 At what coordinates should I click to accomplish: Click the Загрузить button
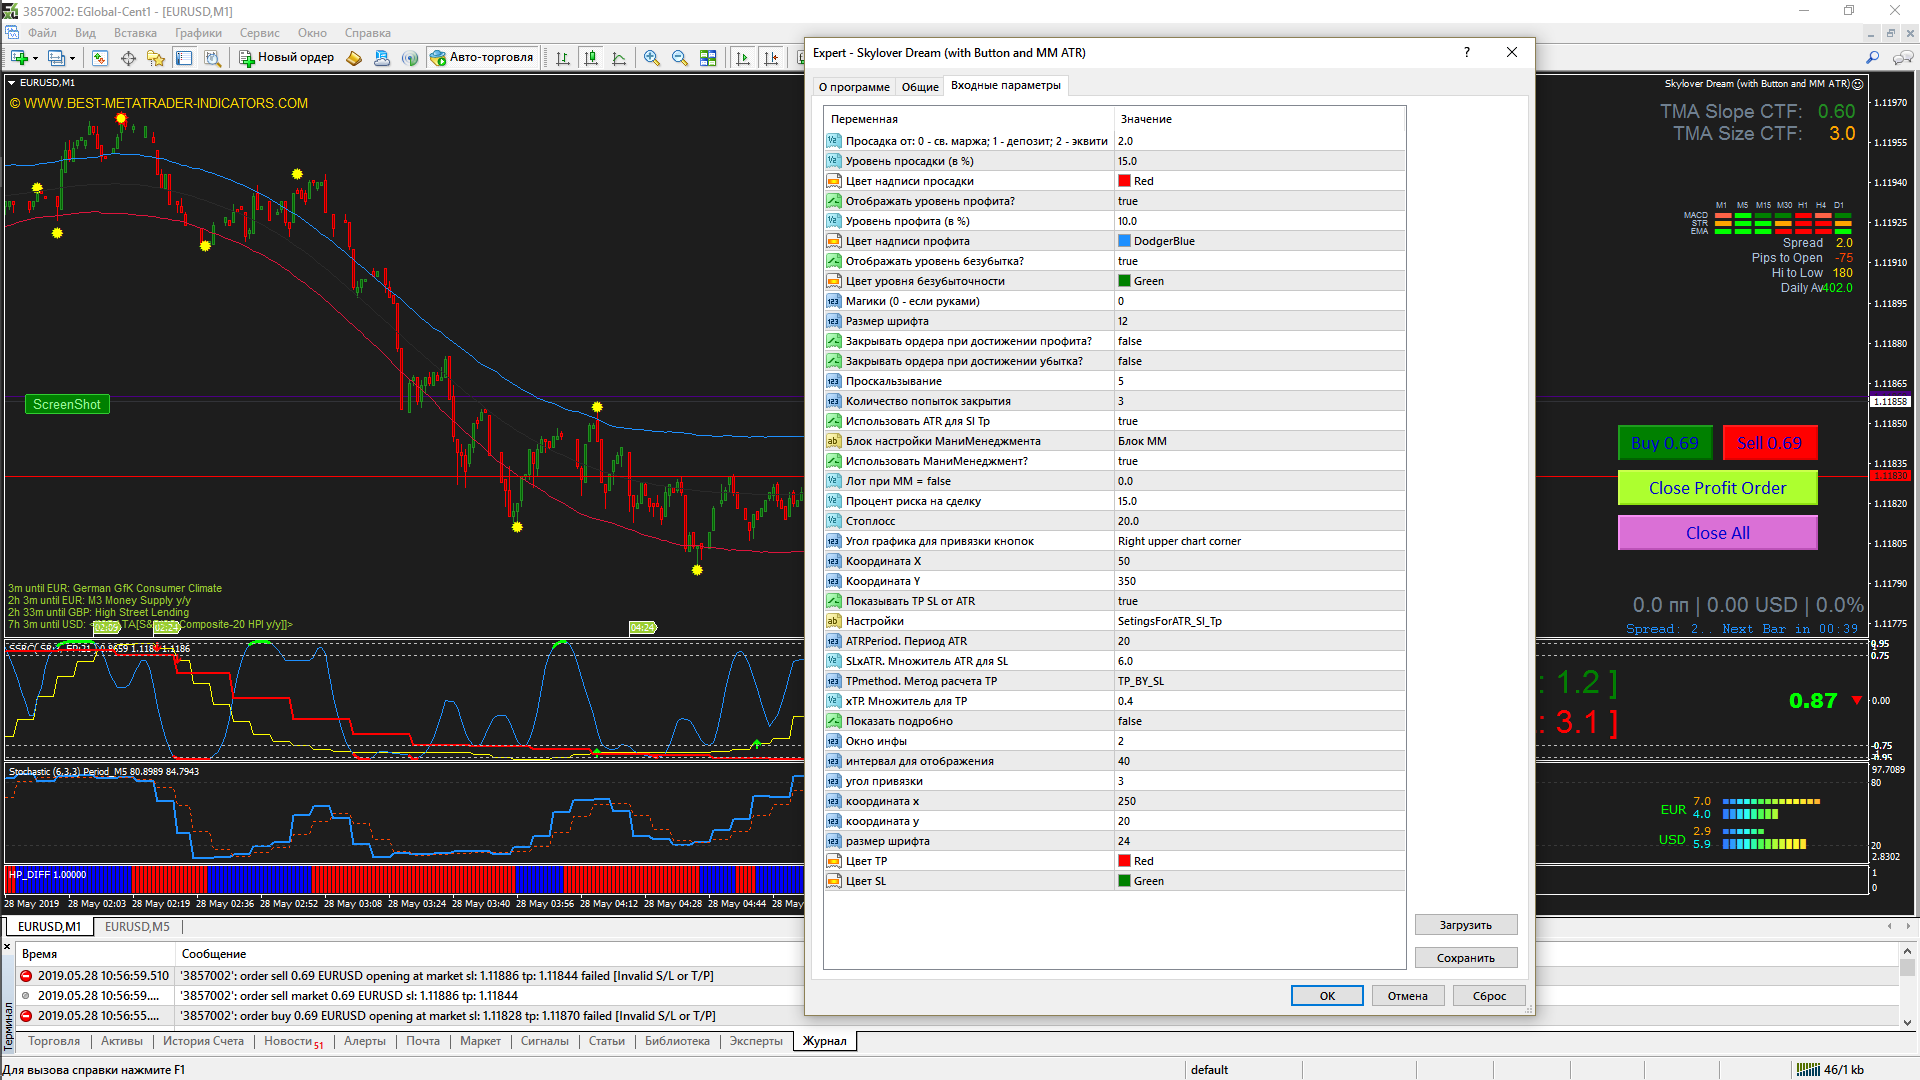tap(1465, 925)
